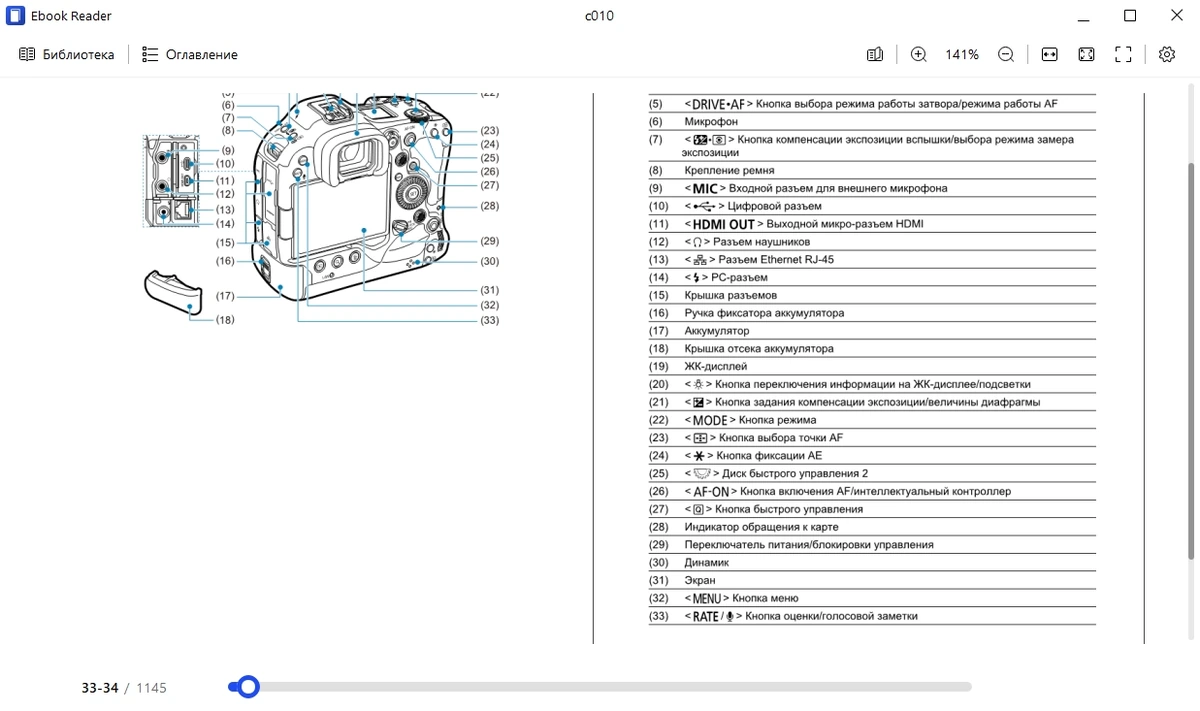This screenshot has width=1200, height=711.
Task: Minimize the Ebook Reader window
Action: [1084, 16]
